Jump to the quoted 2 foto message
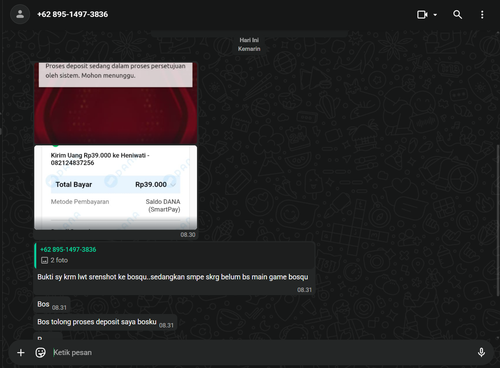Viewport: 500px width, 368px height. coord(174,256)
